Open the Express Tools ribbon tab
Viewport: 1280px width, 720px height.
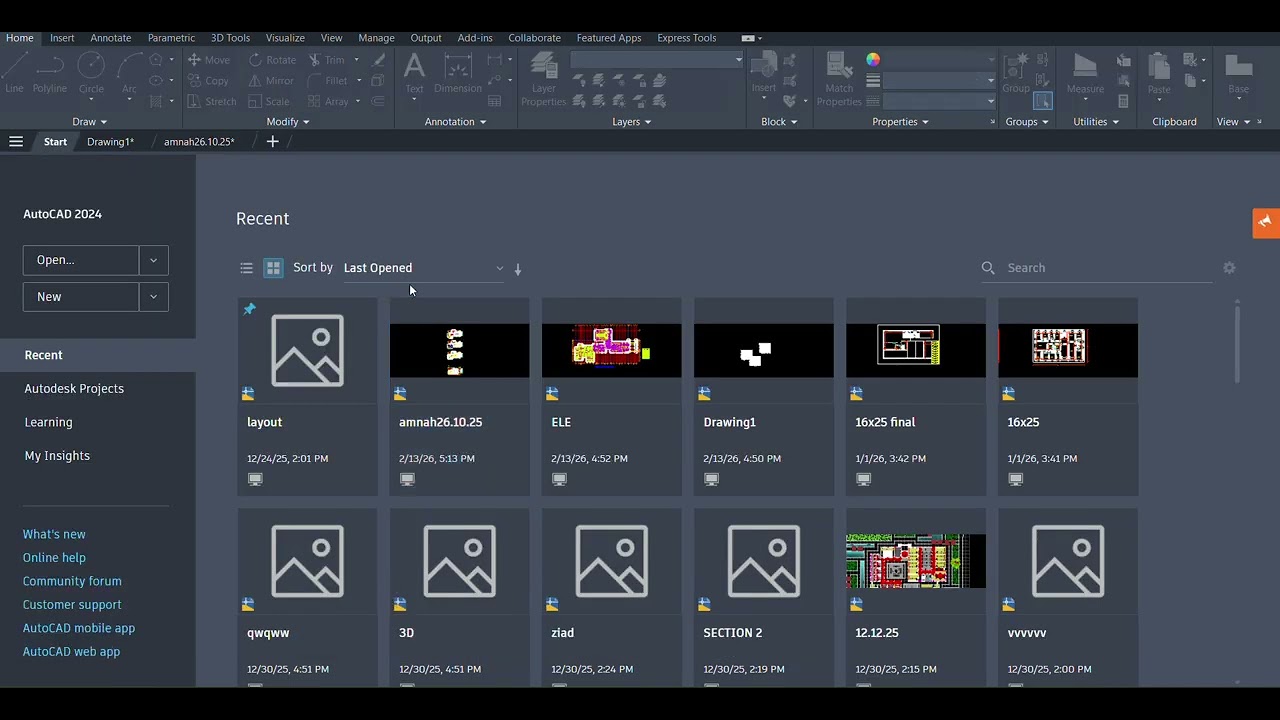click(687, 38)
